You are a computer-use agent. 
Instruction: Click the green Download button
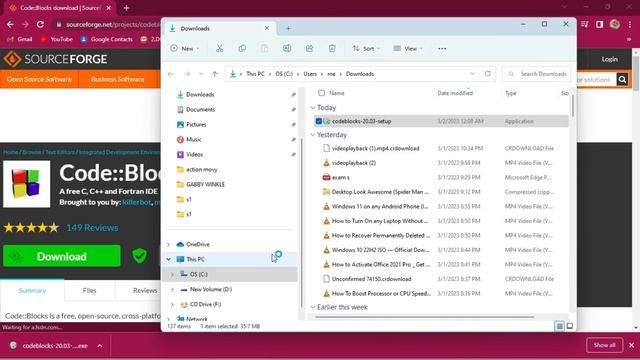[x=62, y=256]
